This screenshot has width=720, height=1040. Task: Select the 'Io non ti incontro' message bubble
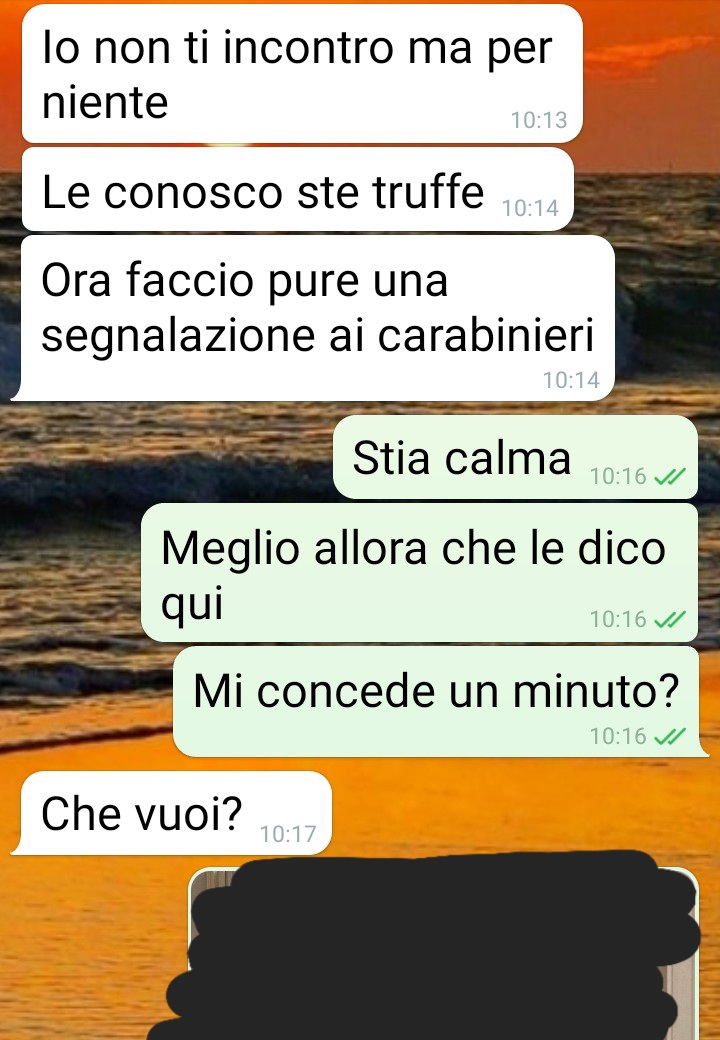302,74
